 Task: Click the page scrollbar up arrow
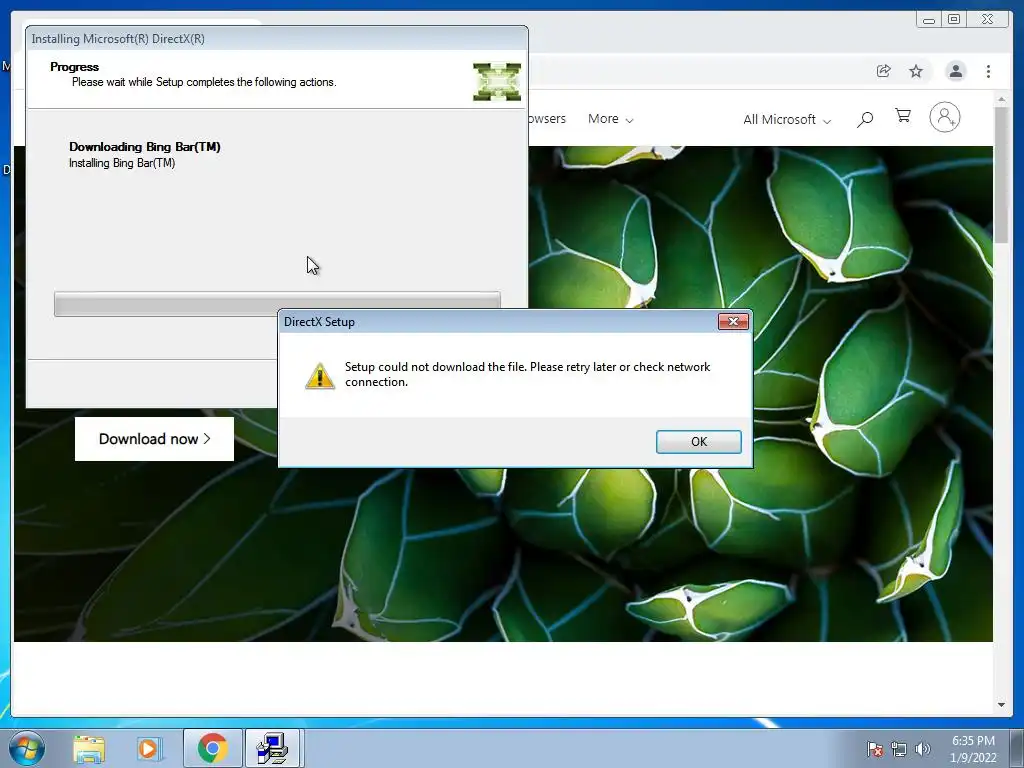1001,99
